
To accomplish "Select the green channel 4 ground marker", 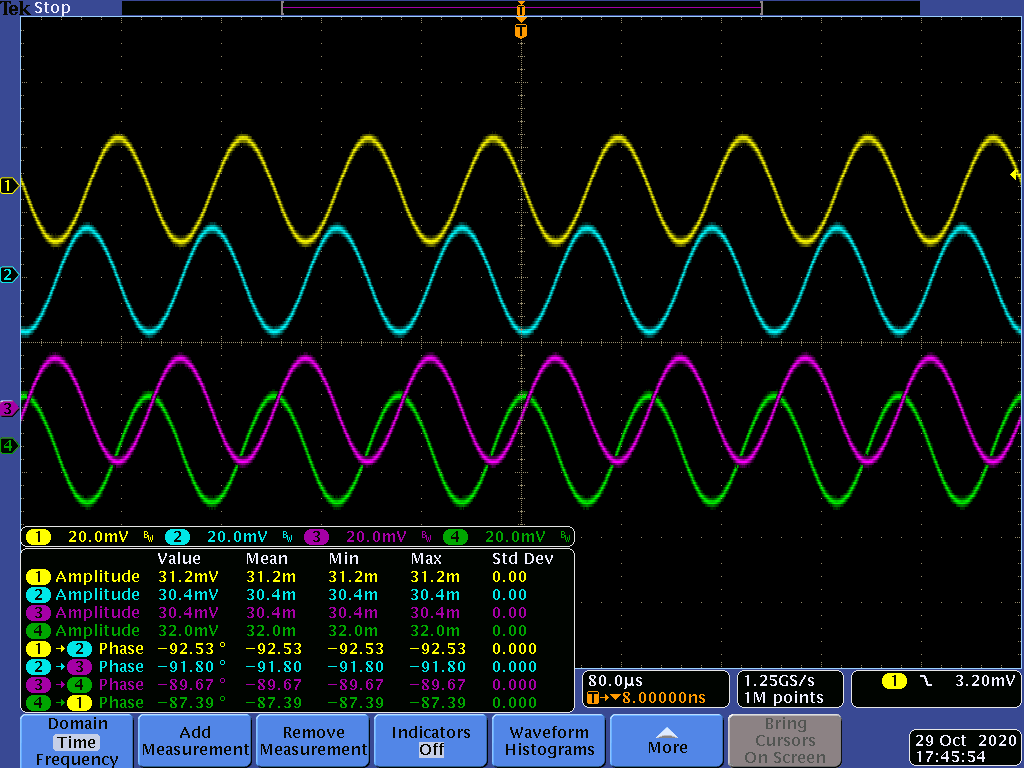I will click(9, 446).
